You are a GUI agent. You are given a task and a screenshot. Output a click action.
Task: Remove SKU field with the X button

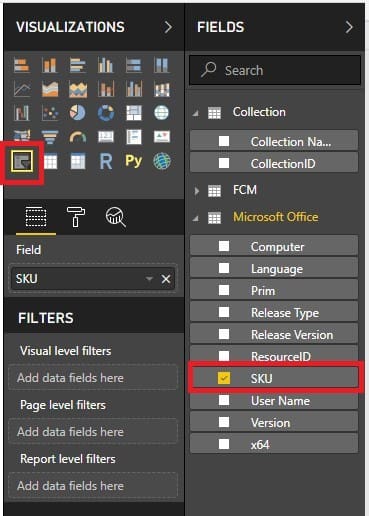click(166, 279)
